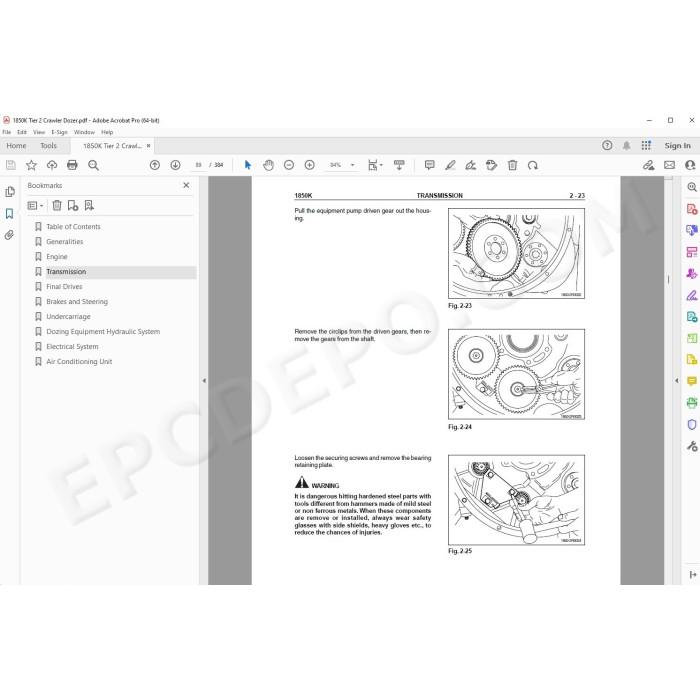700x700 pixels.
Task: Open the E-Sign menu
Action: (59, 132)
